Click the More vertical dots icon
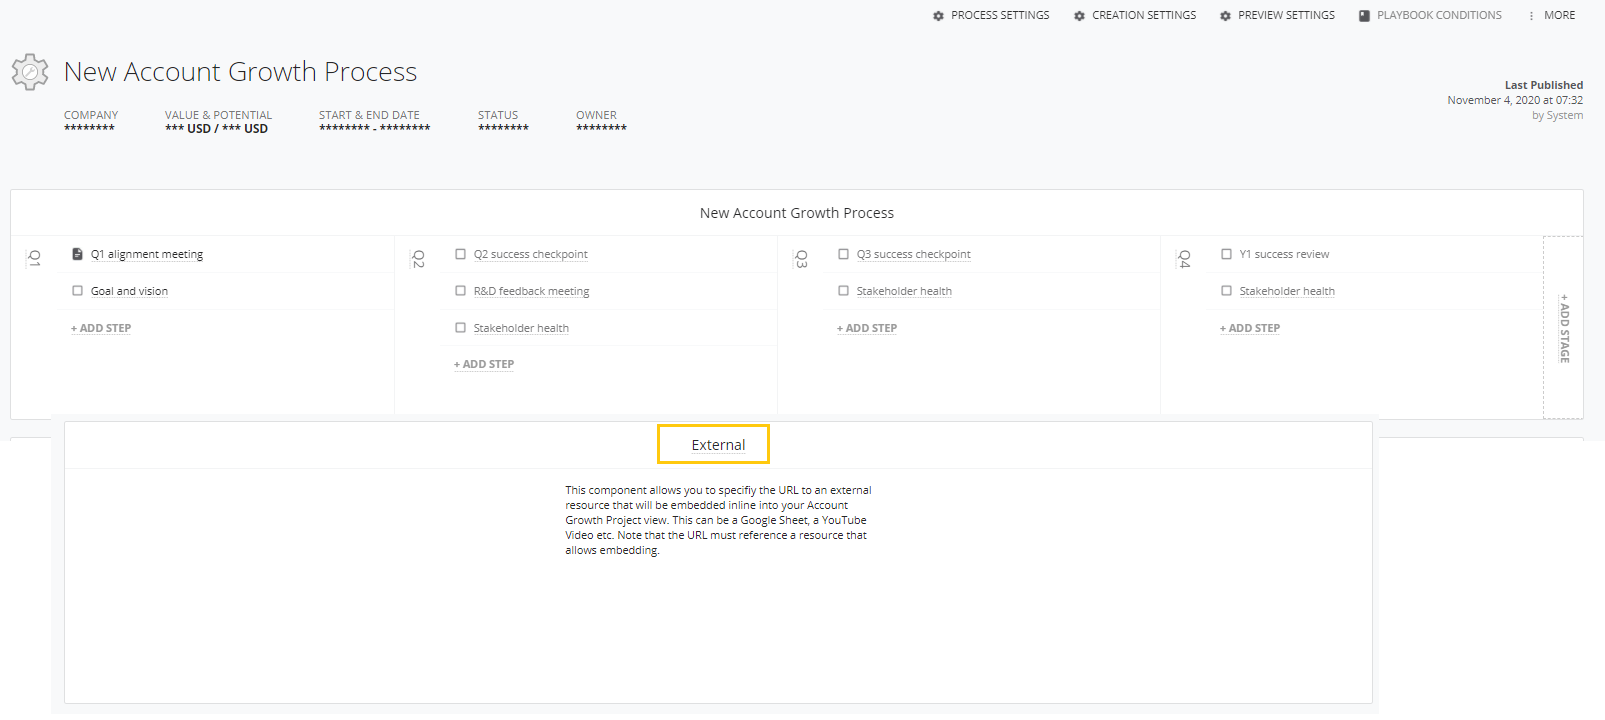The image size is (1605, 720). pyautogui.click(x=1531, y=16)
